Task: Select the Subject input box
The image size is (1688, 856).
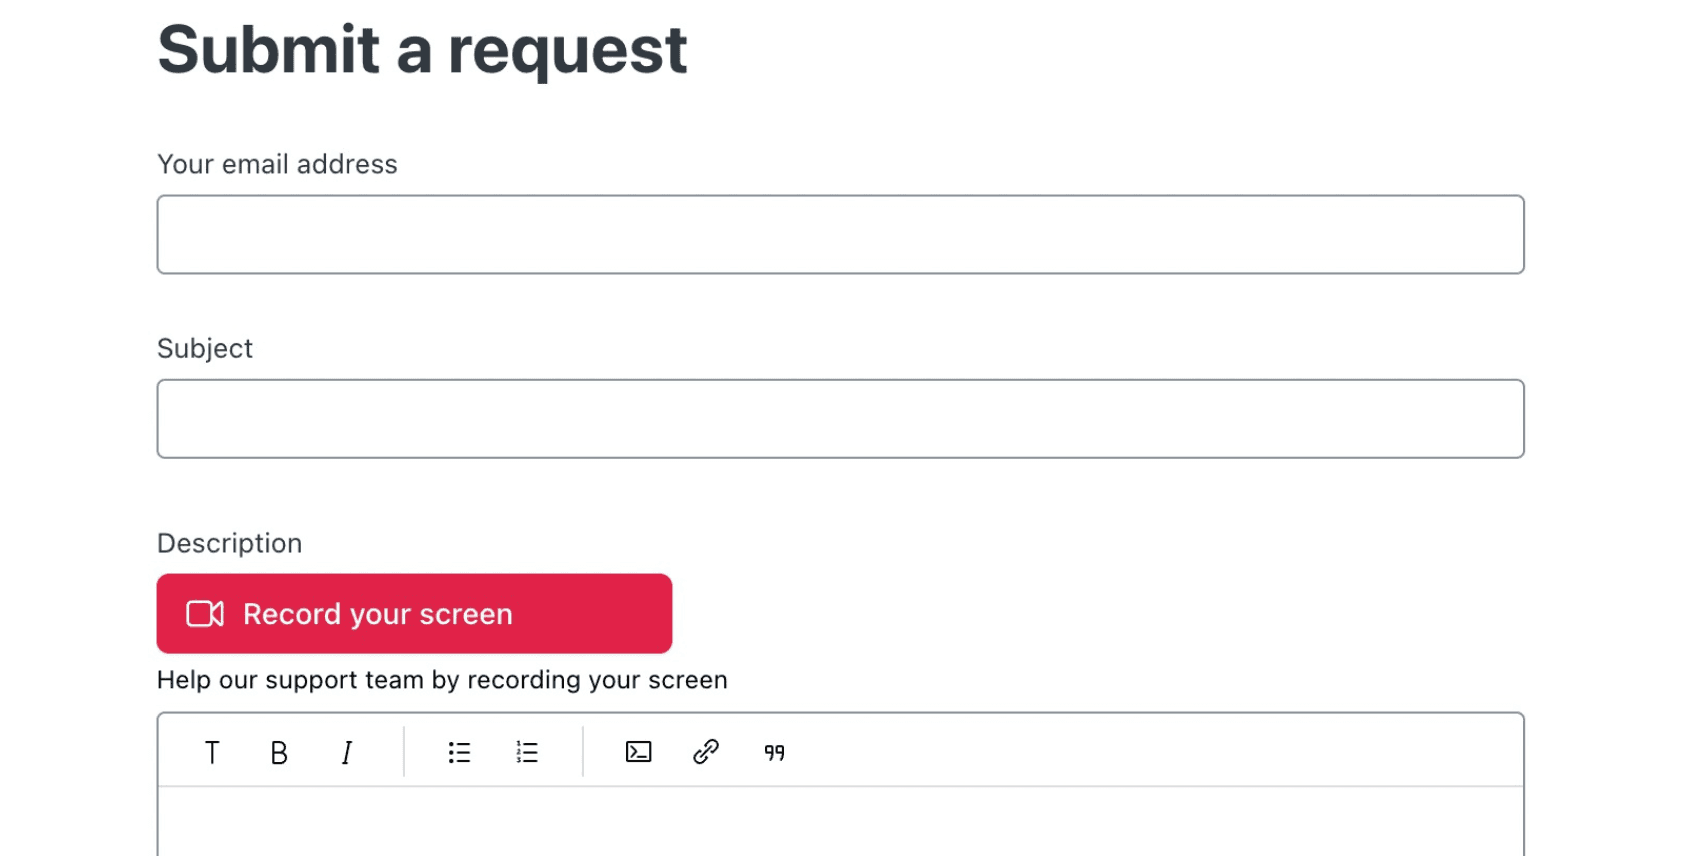Action: tap(840, 418)
